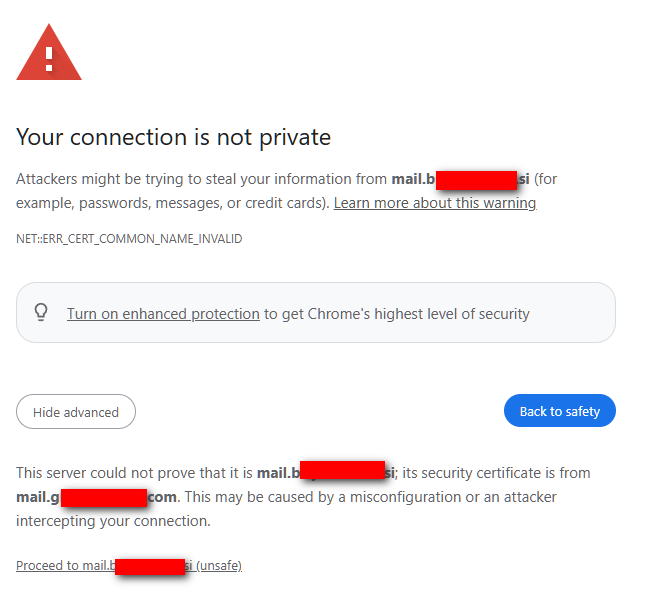Collapse details with Hide advanced button
658x610 pixels.
76,412
